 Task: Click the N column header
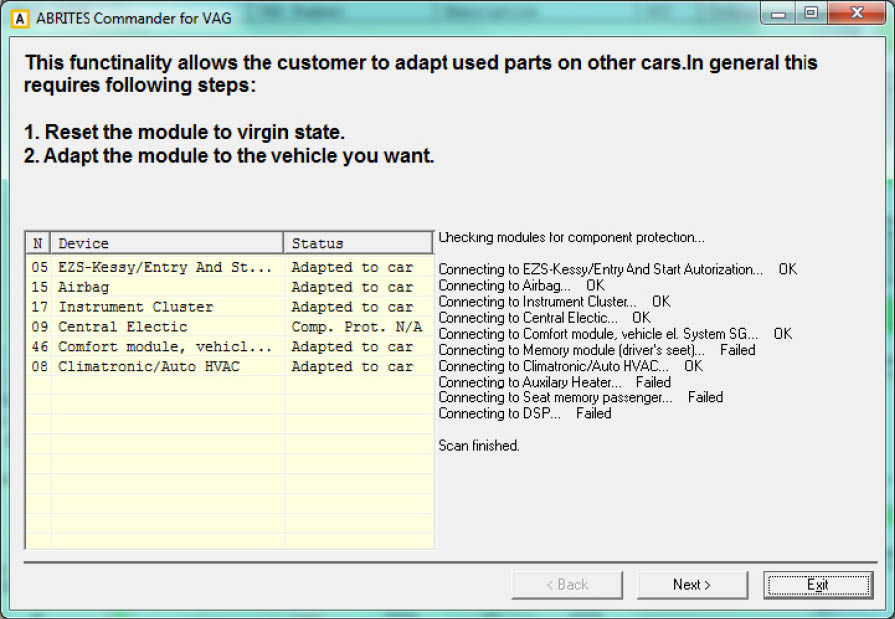tap(38, 243)
